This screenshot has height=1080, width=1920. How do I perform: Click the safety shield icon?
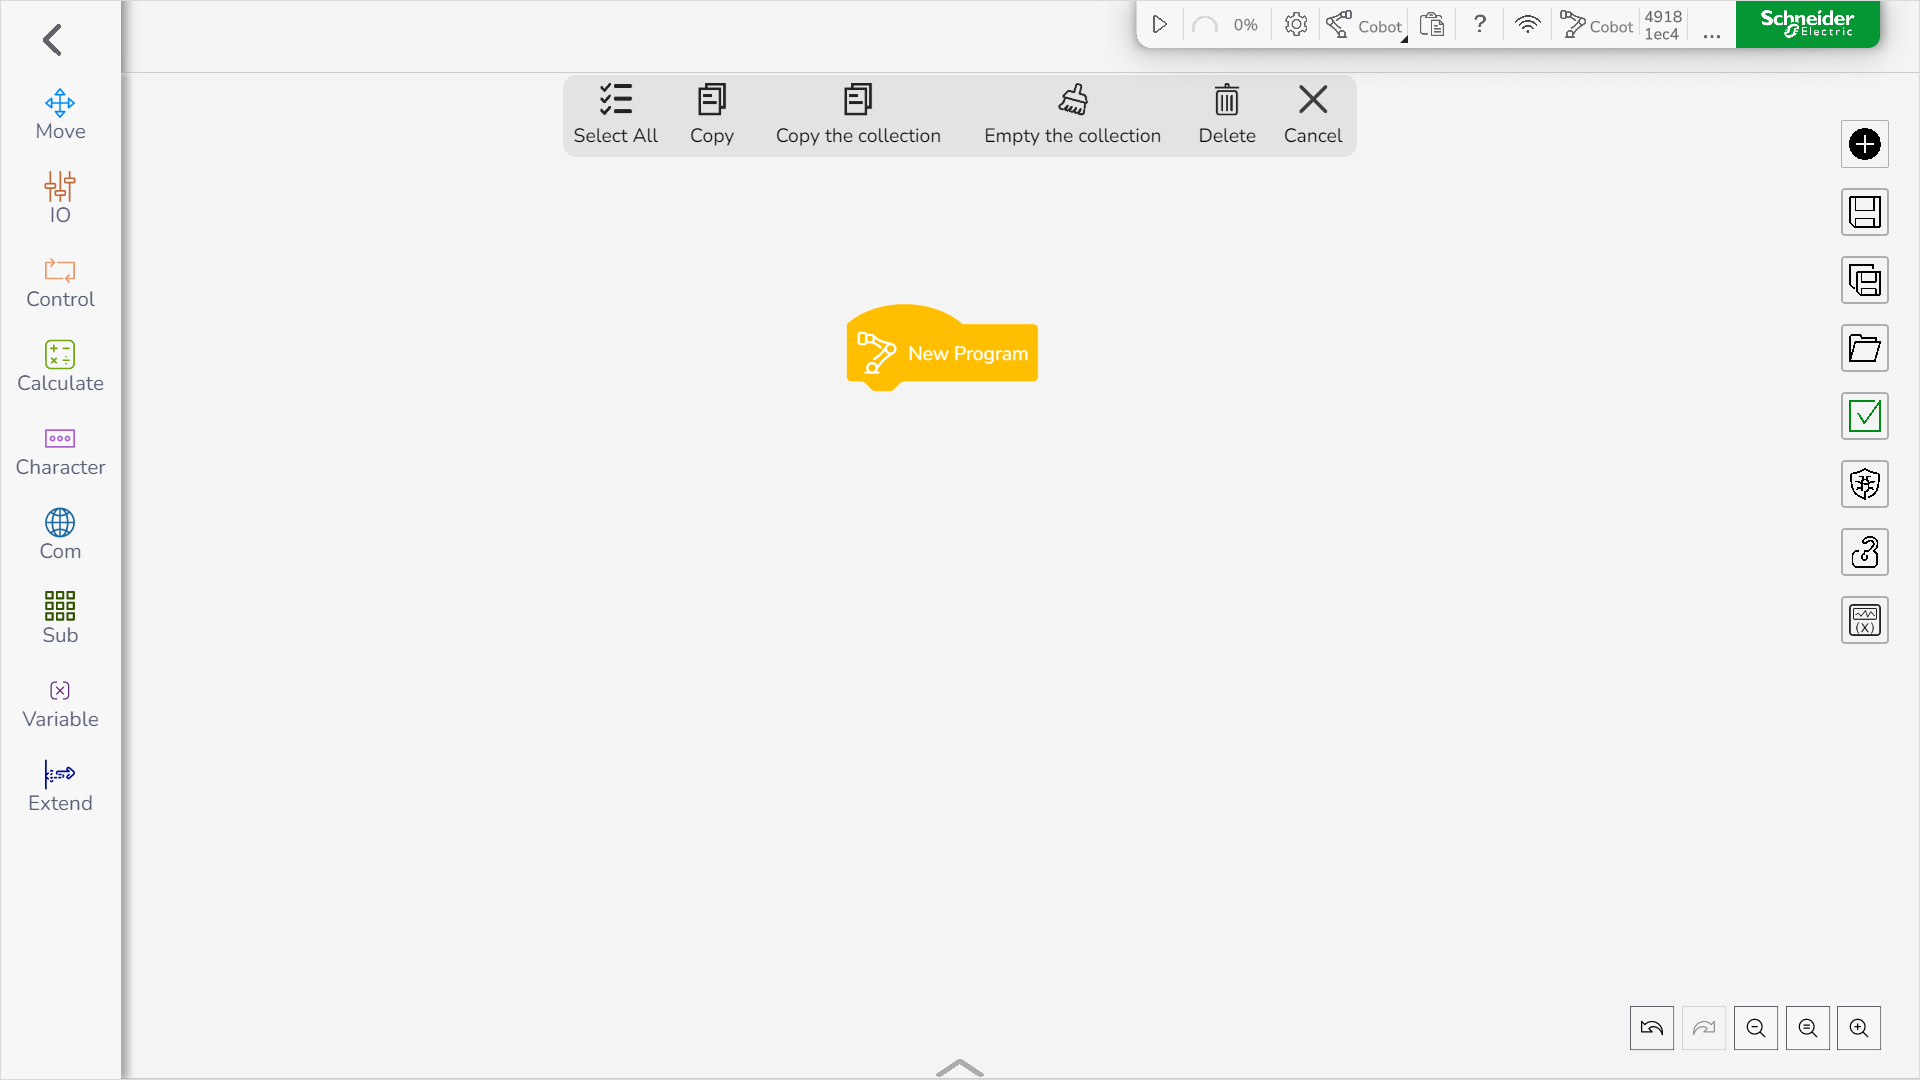click(x=1864, y=484)
